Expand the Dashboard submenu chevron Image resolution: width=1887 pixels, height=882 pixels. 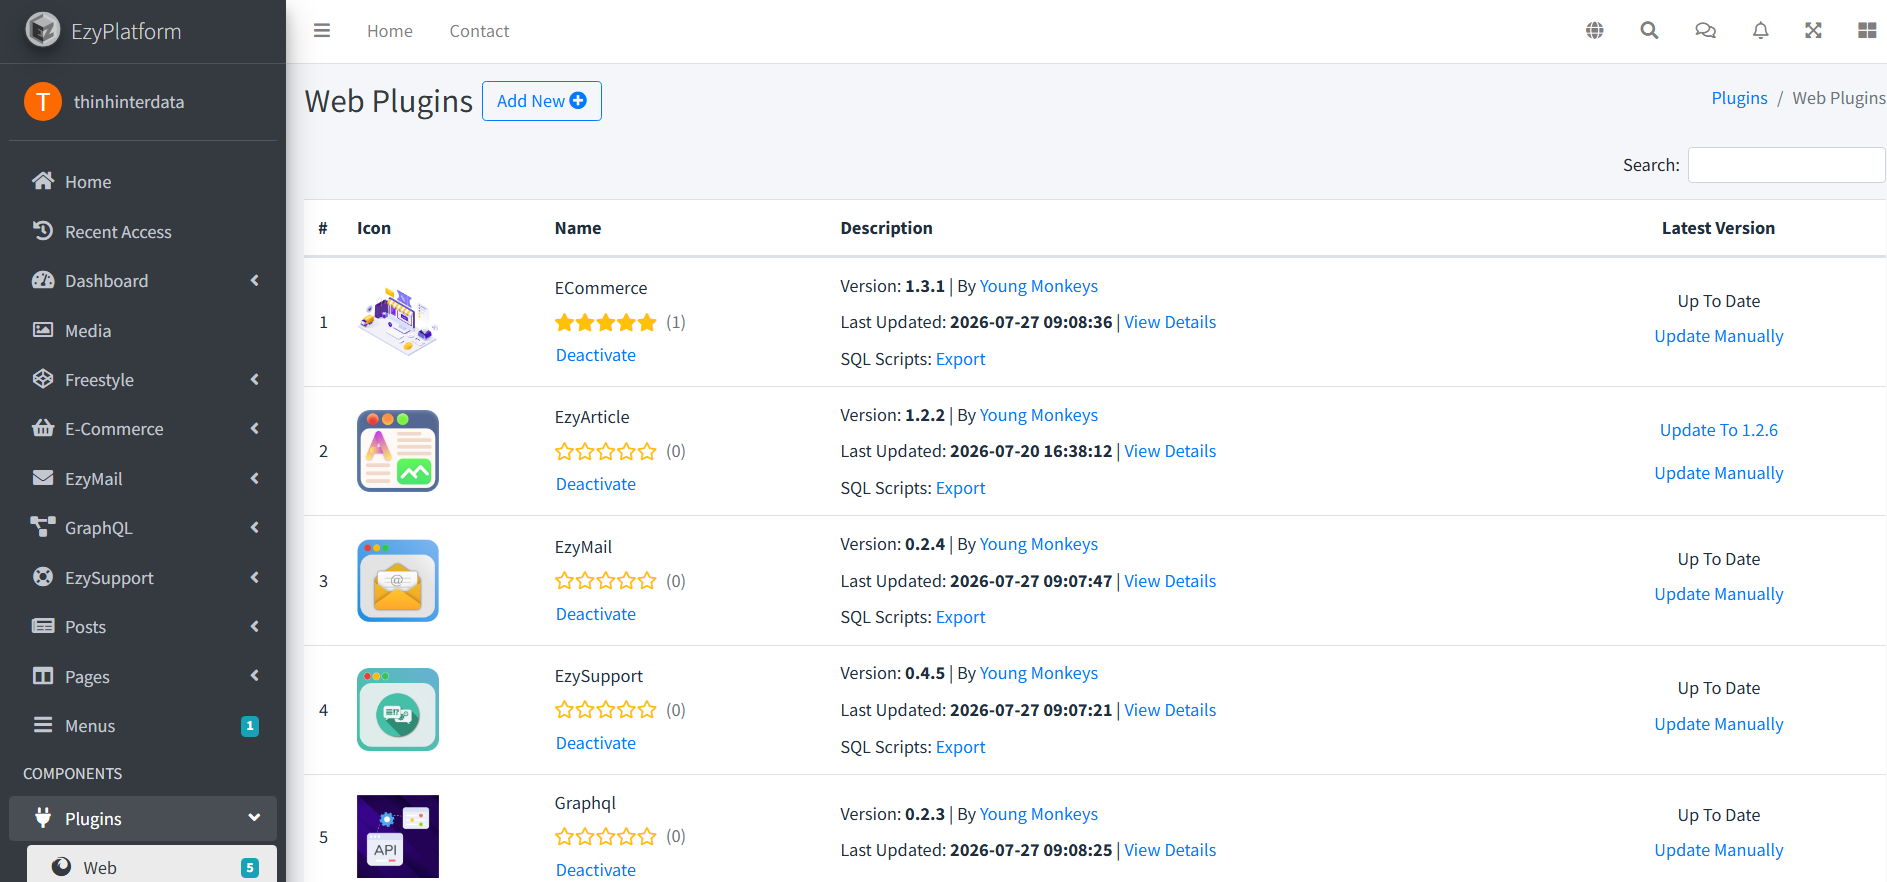click(x=255, y=280)
